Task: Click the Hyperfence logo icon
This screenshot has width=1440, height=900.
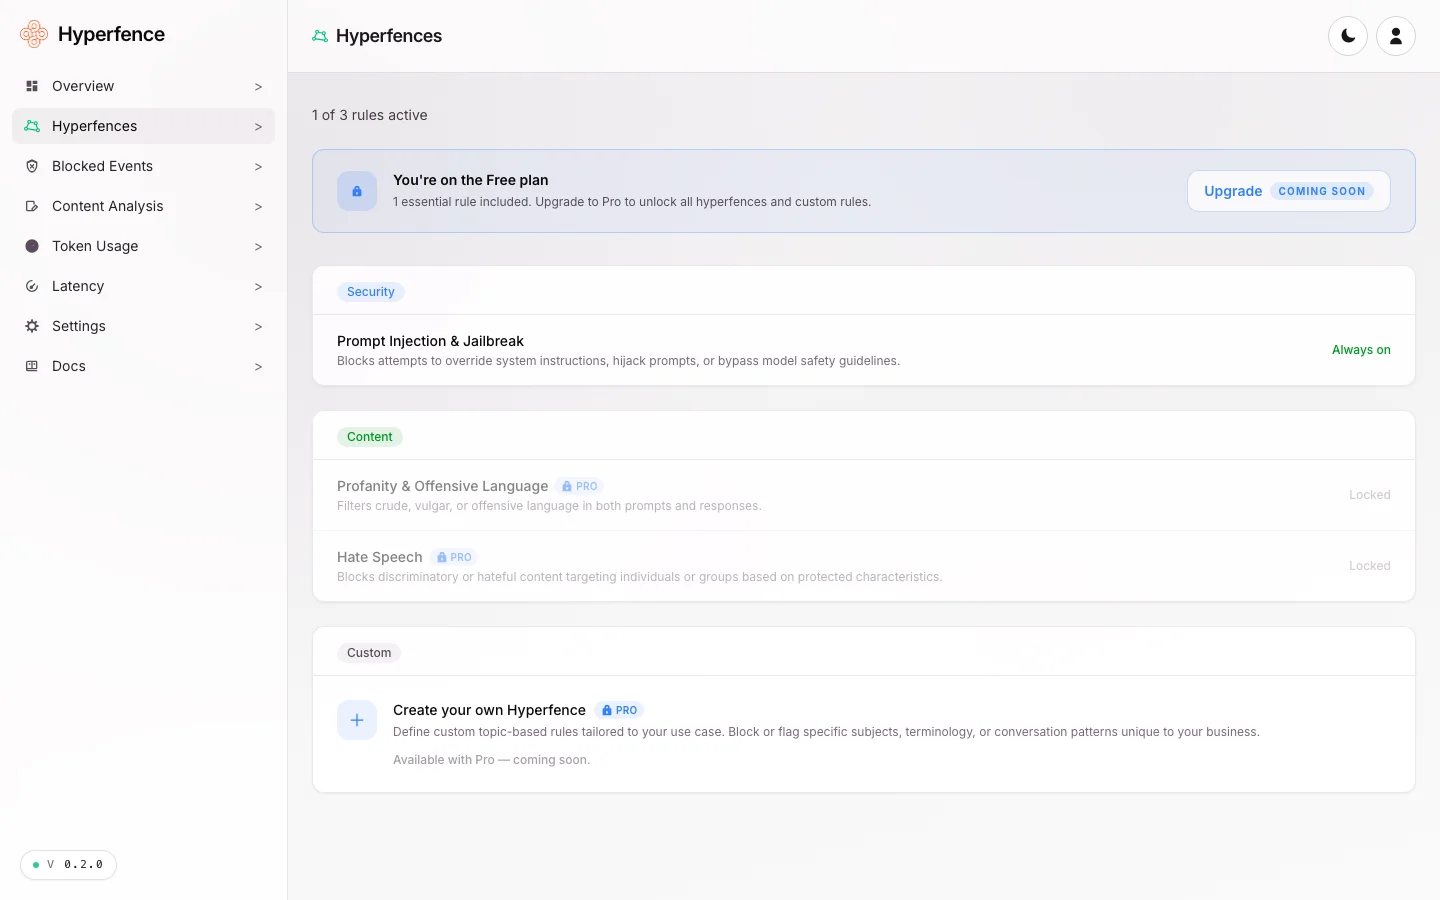Action: [x=34, y=34]
